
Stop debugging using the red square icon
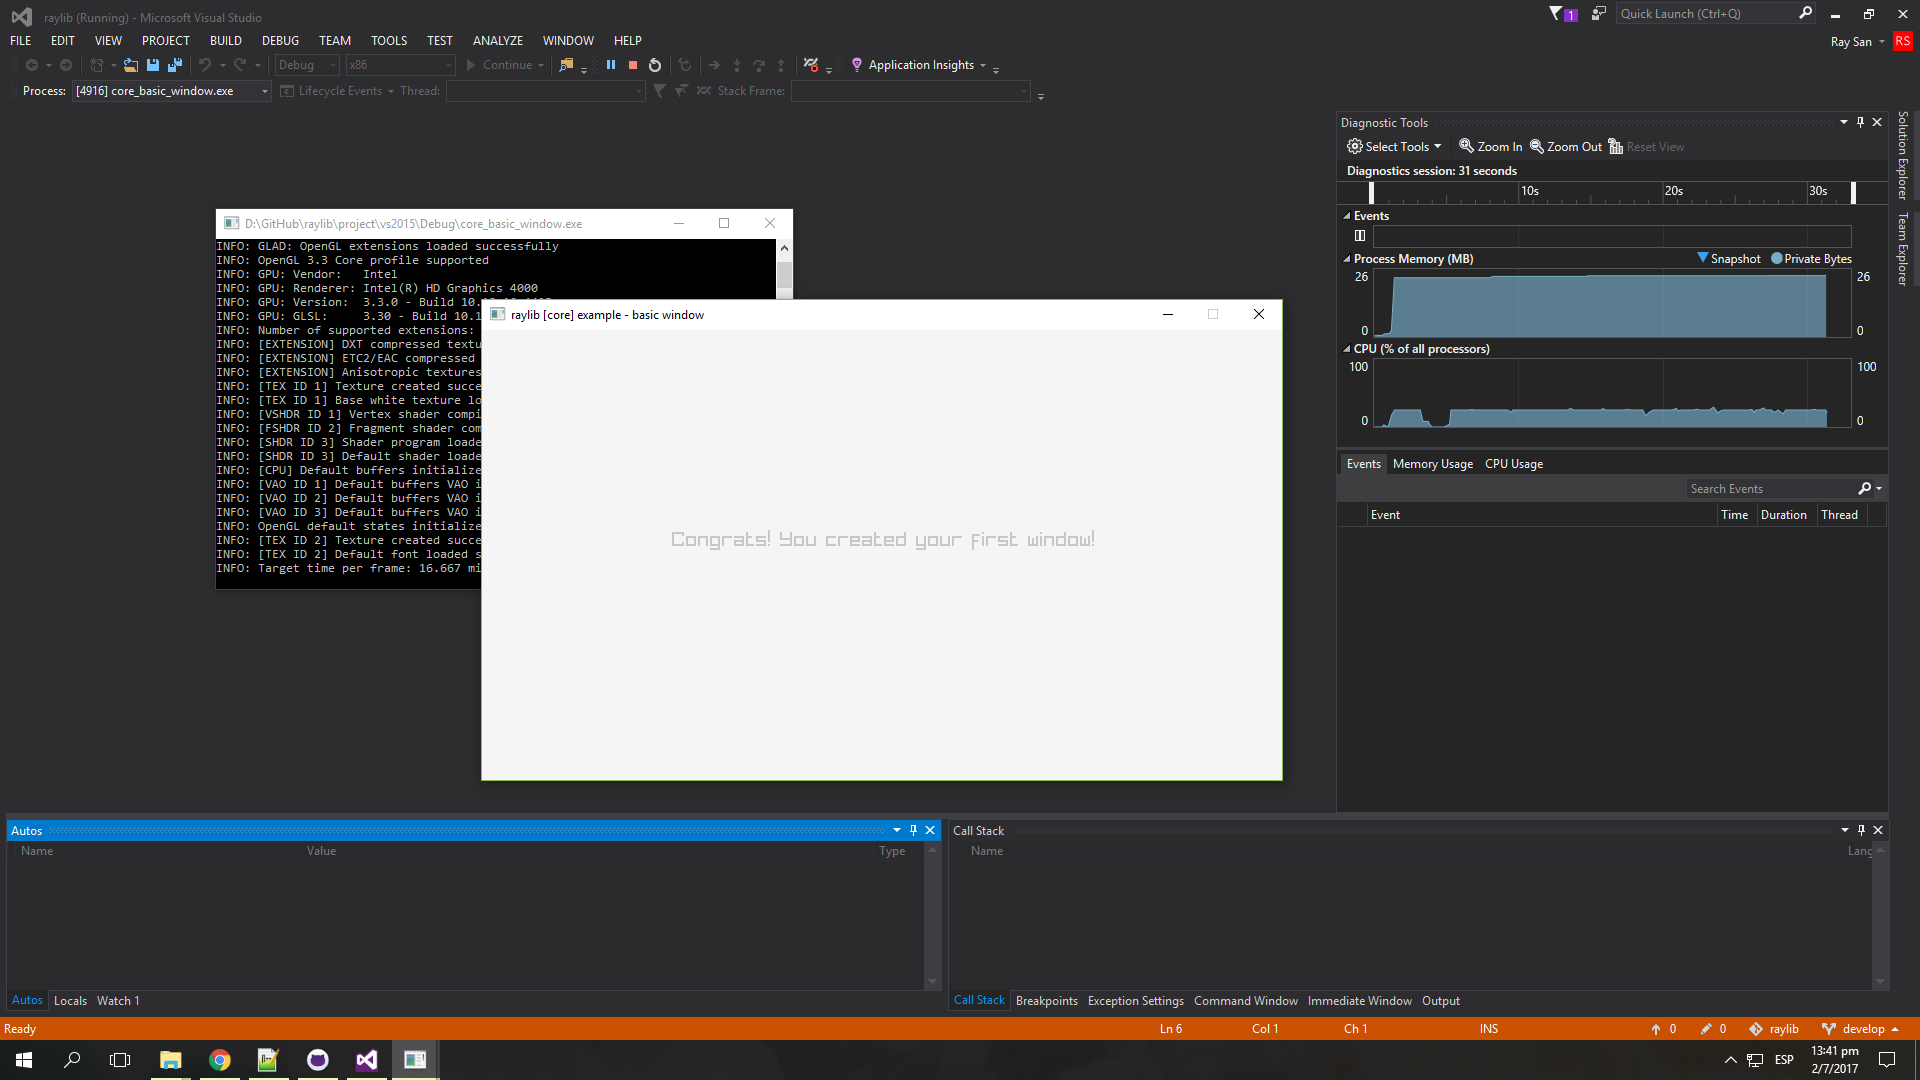tap(633, 64)
